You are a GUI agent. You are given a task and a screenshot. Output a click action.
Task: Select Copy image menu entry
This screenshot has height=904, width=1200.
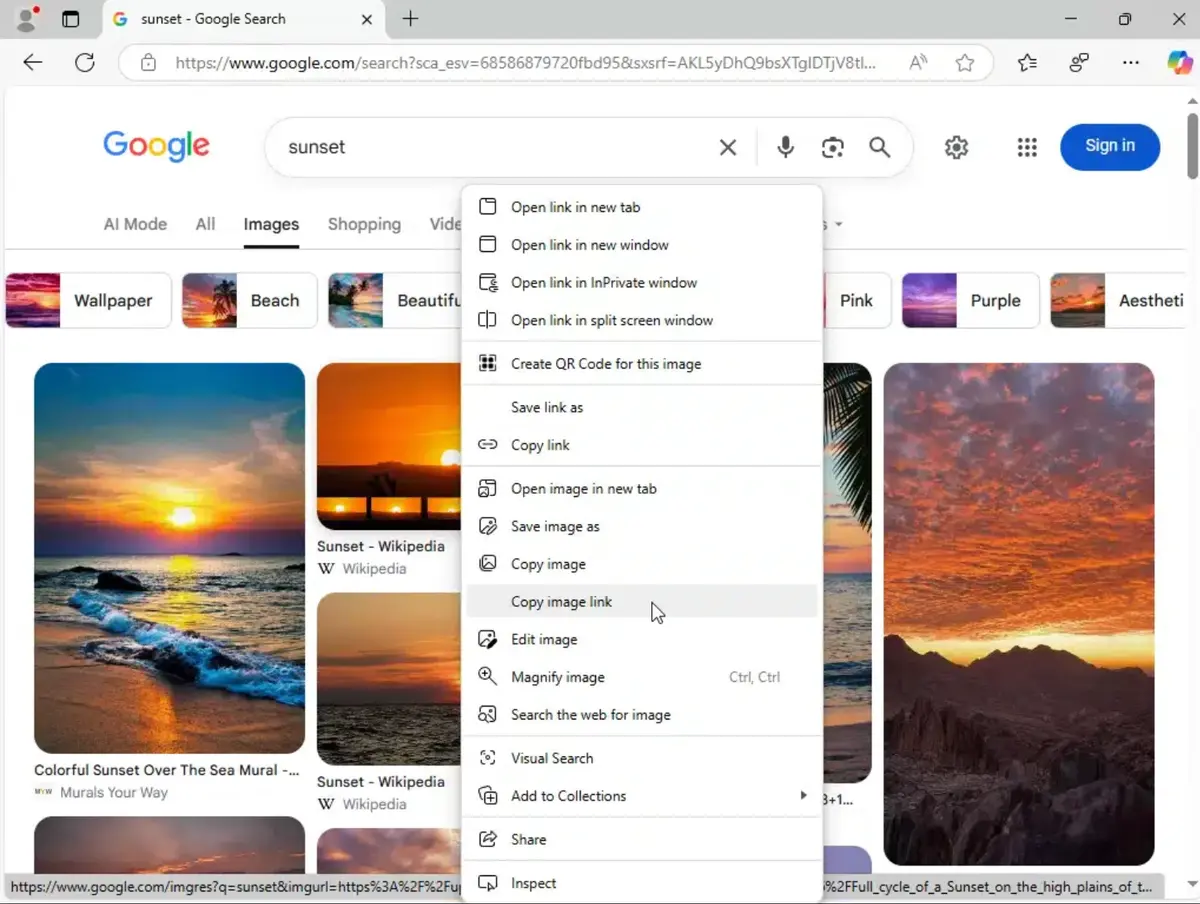pos(642,564)
